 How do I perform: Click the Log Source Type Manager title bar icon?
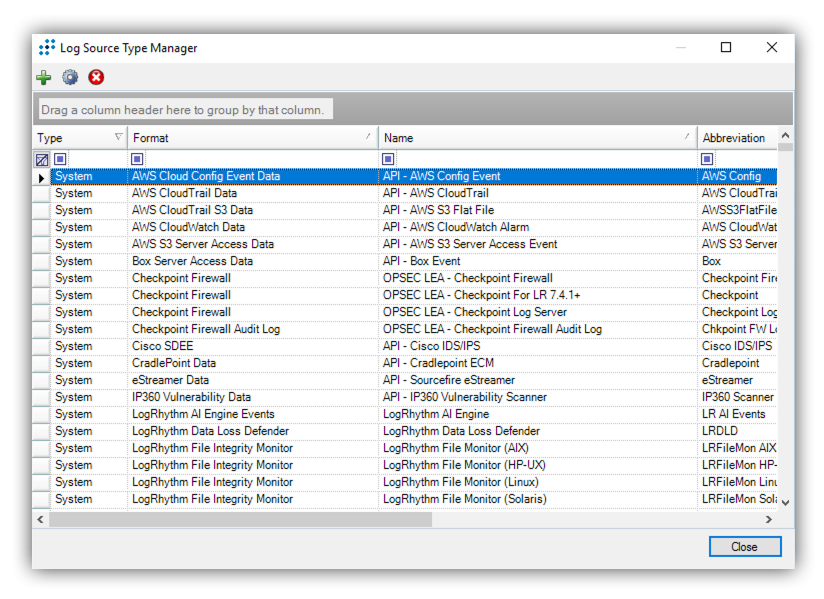(x=46, y=47)
